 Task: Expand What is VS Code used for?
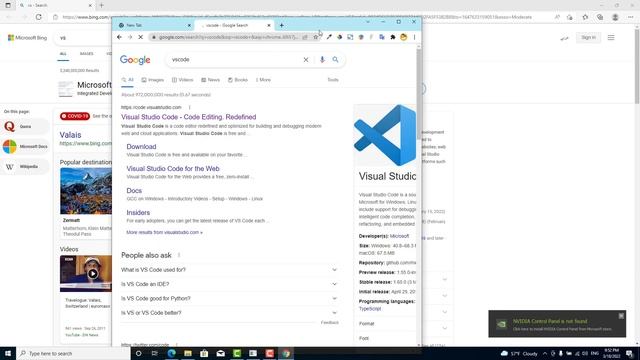(x=229, y=270)
